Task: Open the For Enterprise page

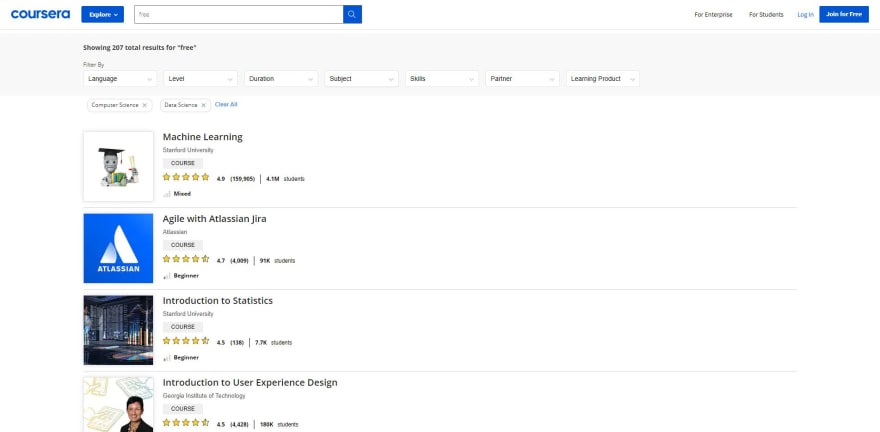Action: point(713,15)
